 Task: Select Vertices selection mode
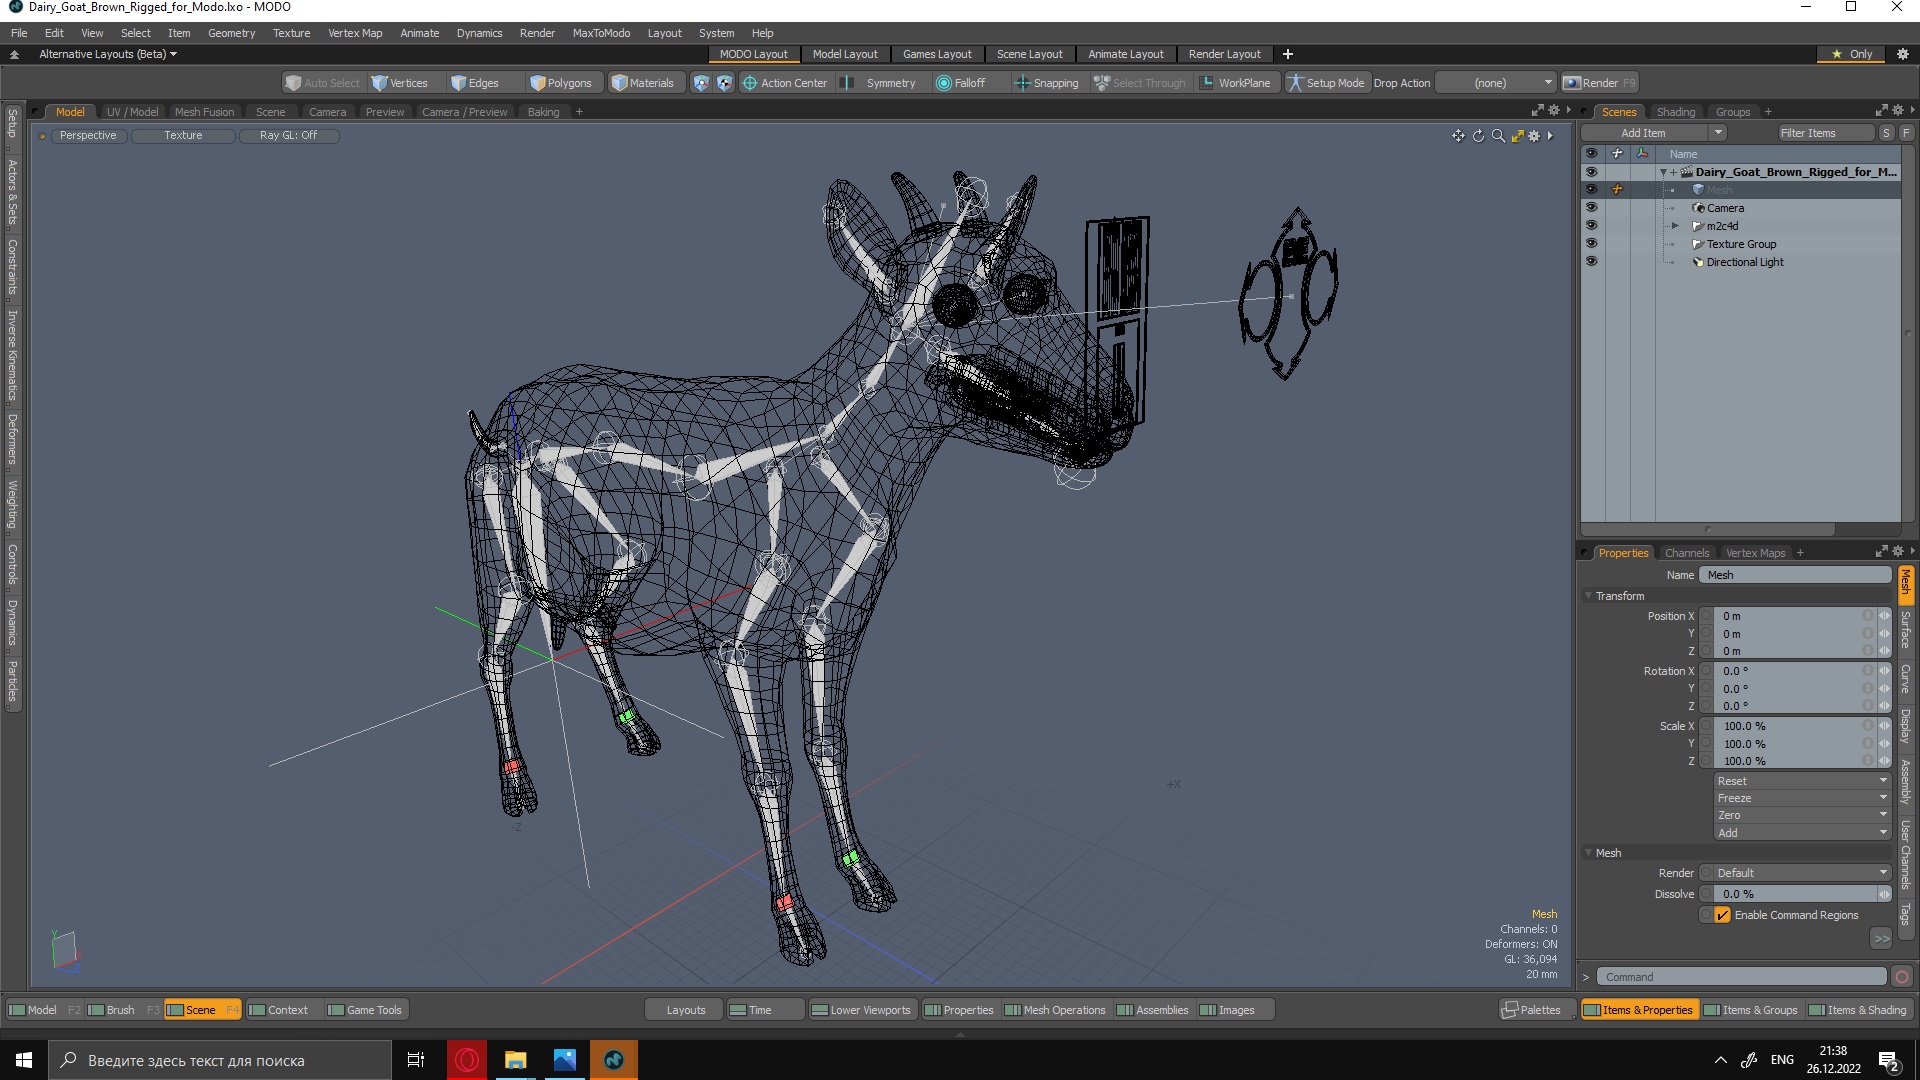click(x=399, y=83)
